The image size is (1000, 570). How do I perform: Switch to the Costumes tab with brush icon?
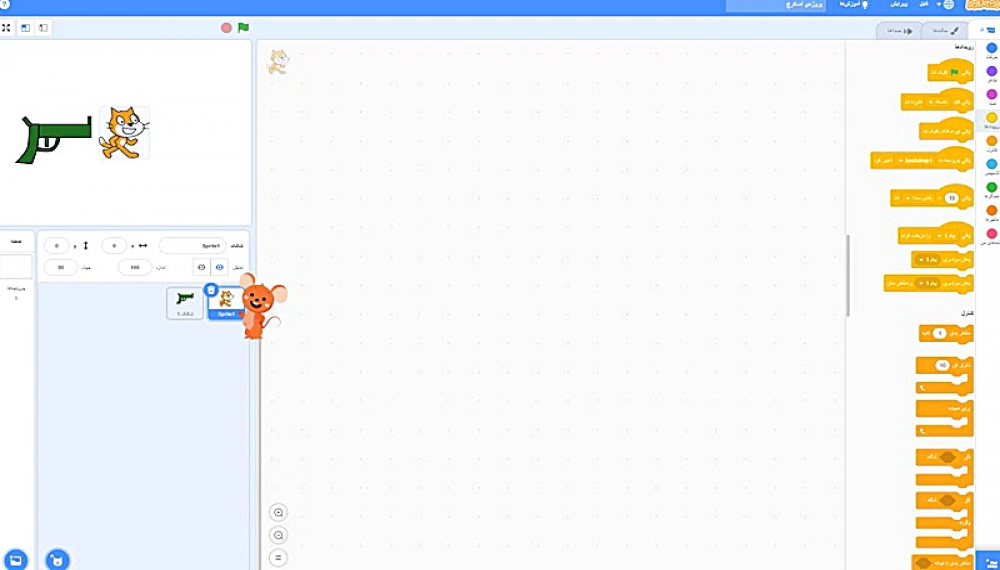(x=945, y=30)
